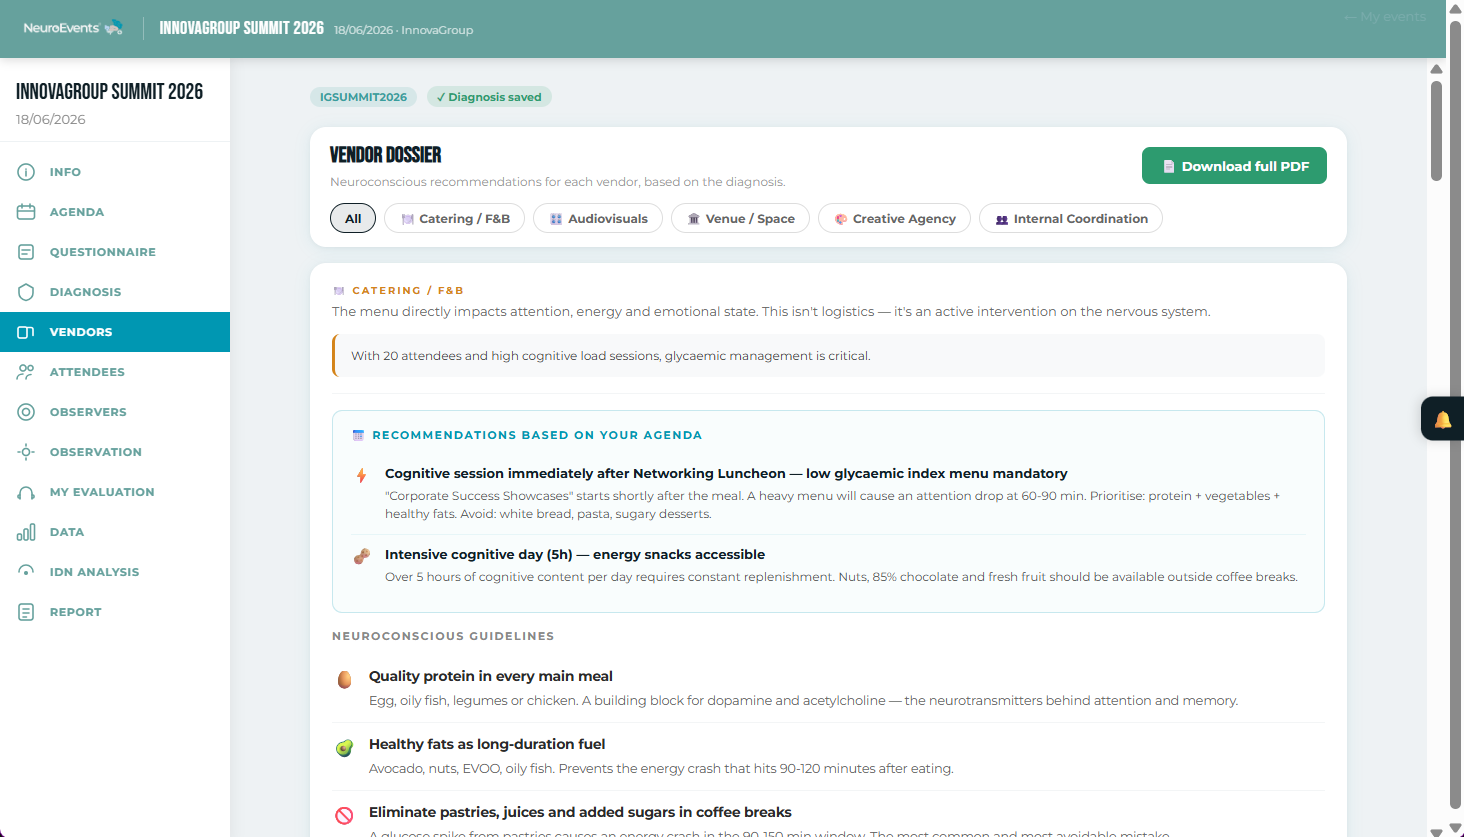The height and width of the screenshot is (837, 1464).
Task: Download the full PDF dossier
Action: click(x=1234, y=166)
